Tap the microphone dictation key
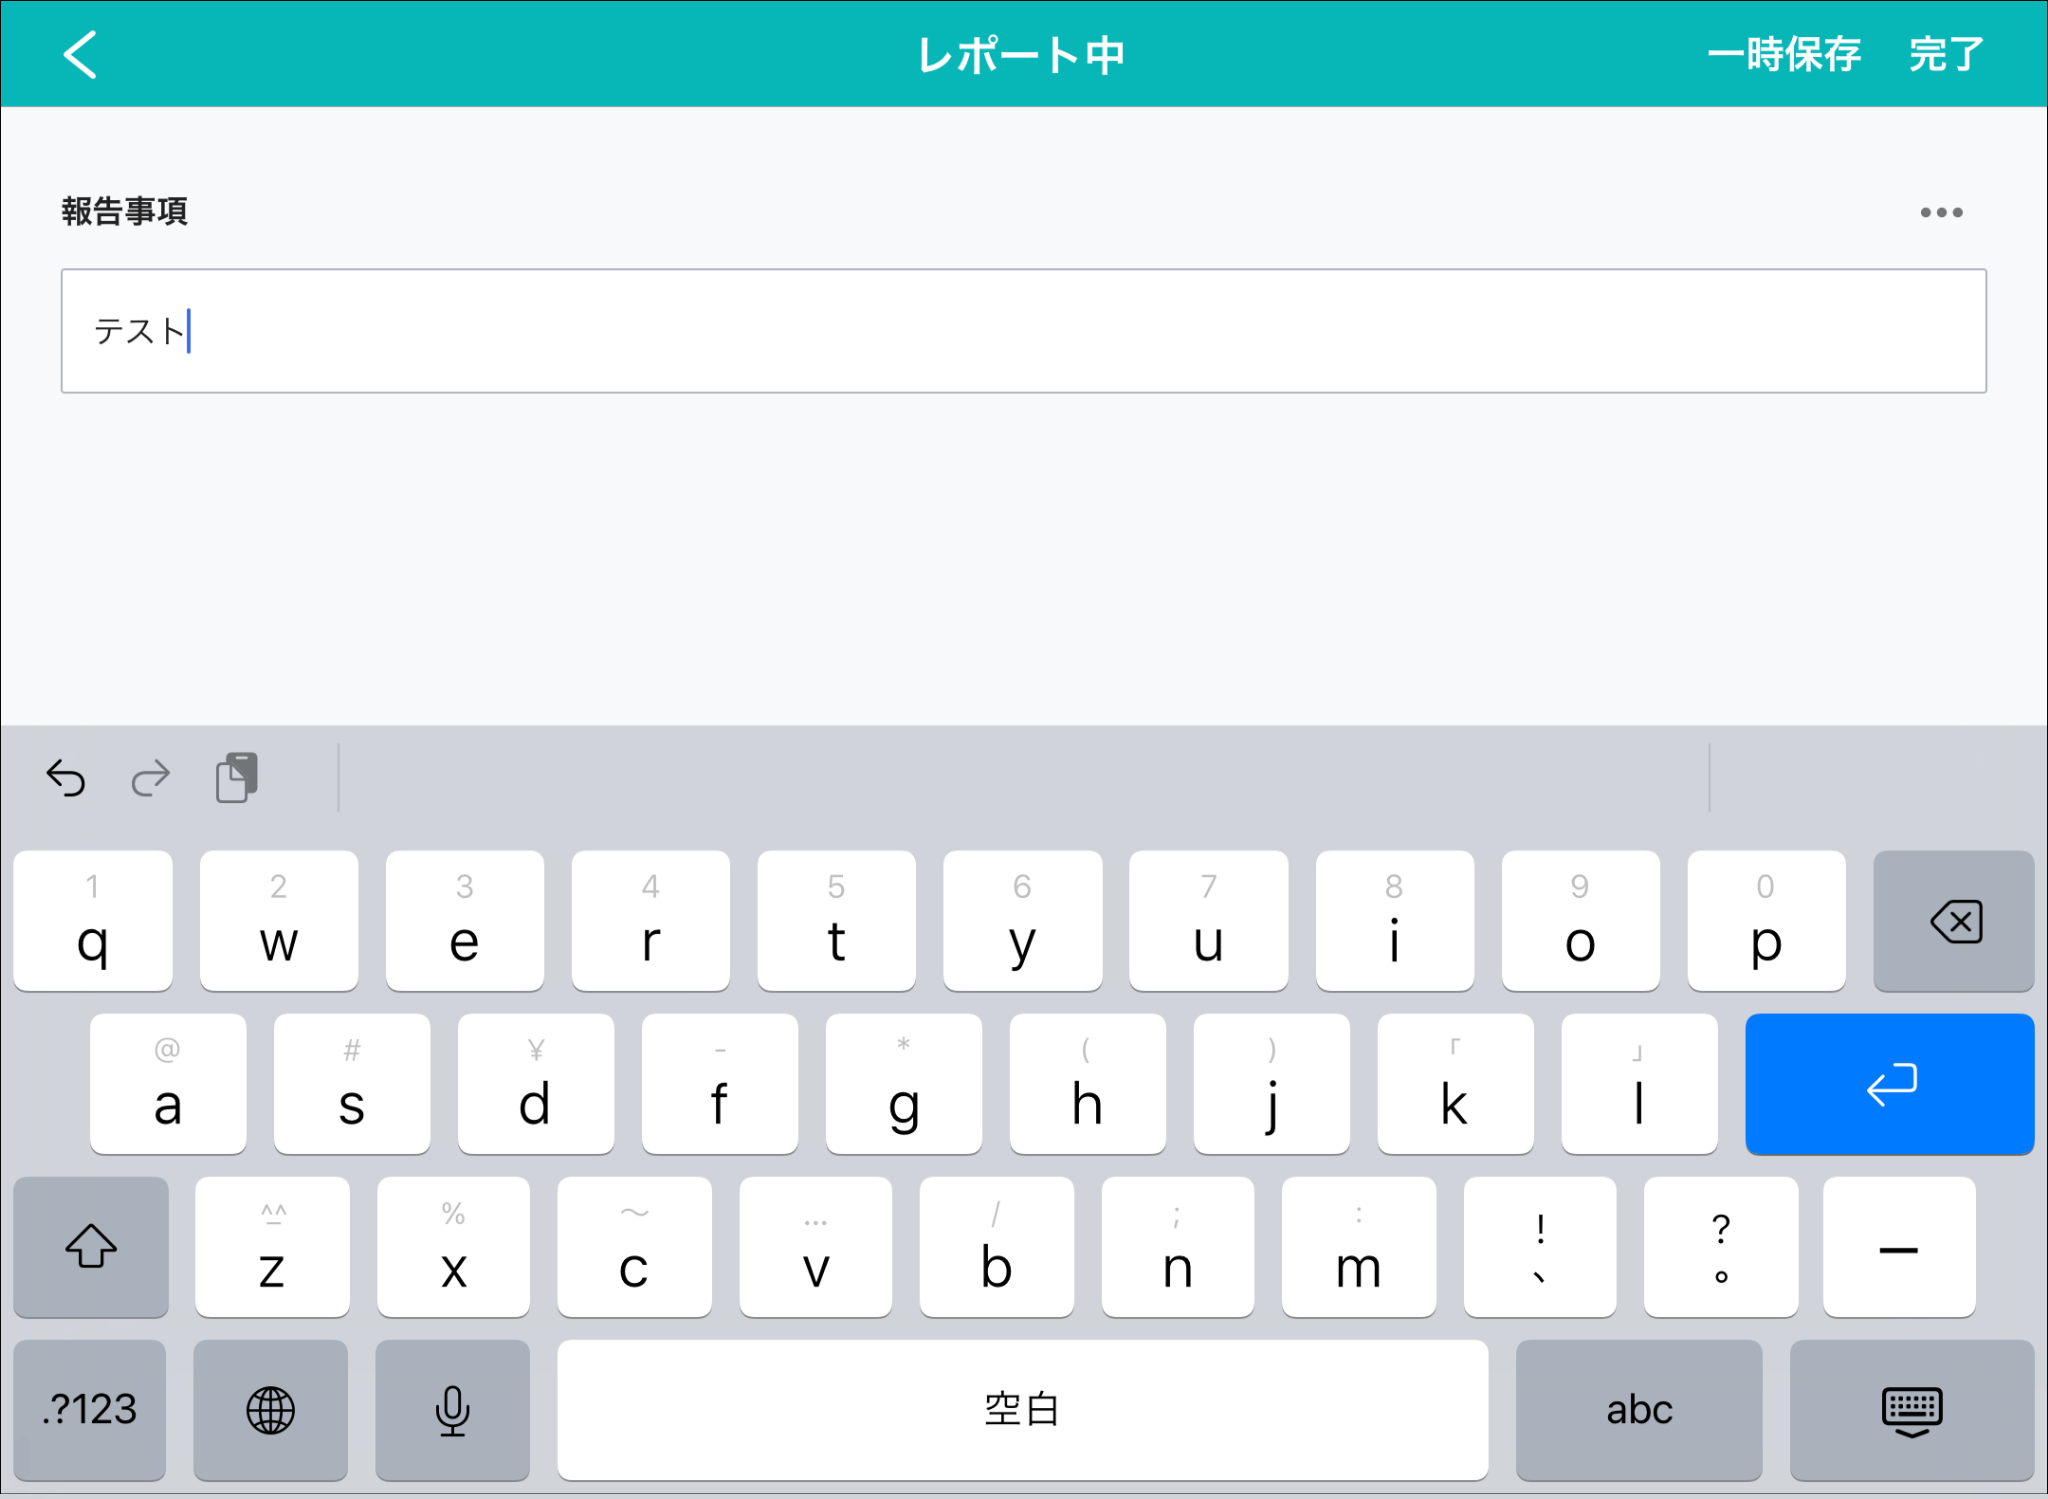The height and width of the screenshot is (1499, 2048). click(452, 1410)
